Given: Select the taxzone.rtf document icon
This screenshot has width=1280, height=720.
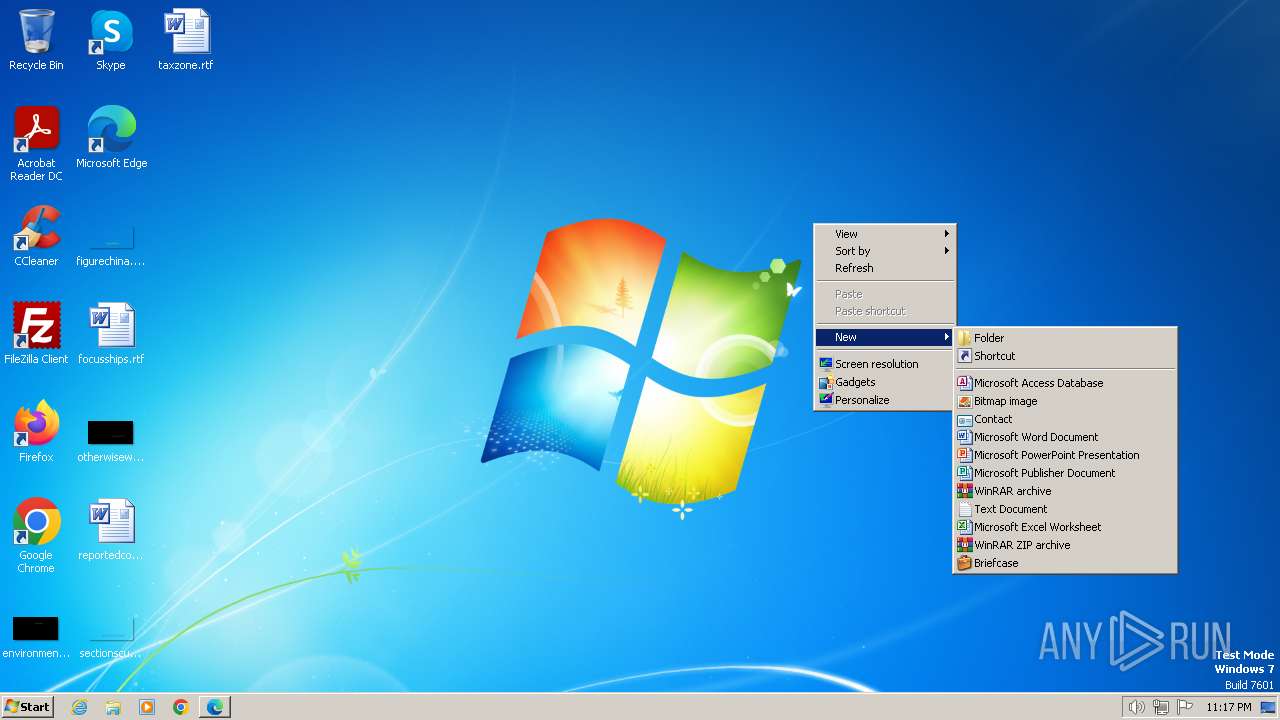Looking at the screenshot, I should (186, 40).
